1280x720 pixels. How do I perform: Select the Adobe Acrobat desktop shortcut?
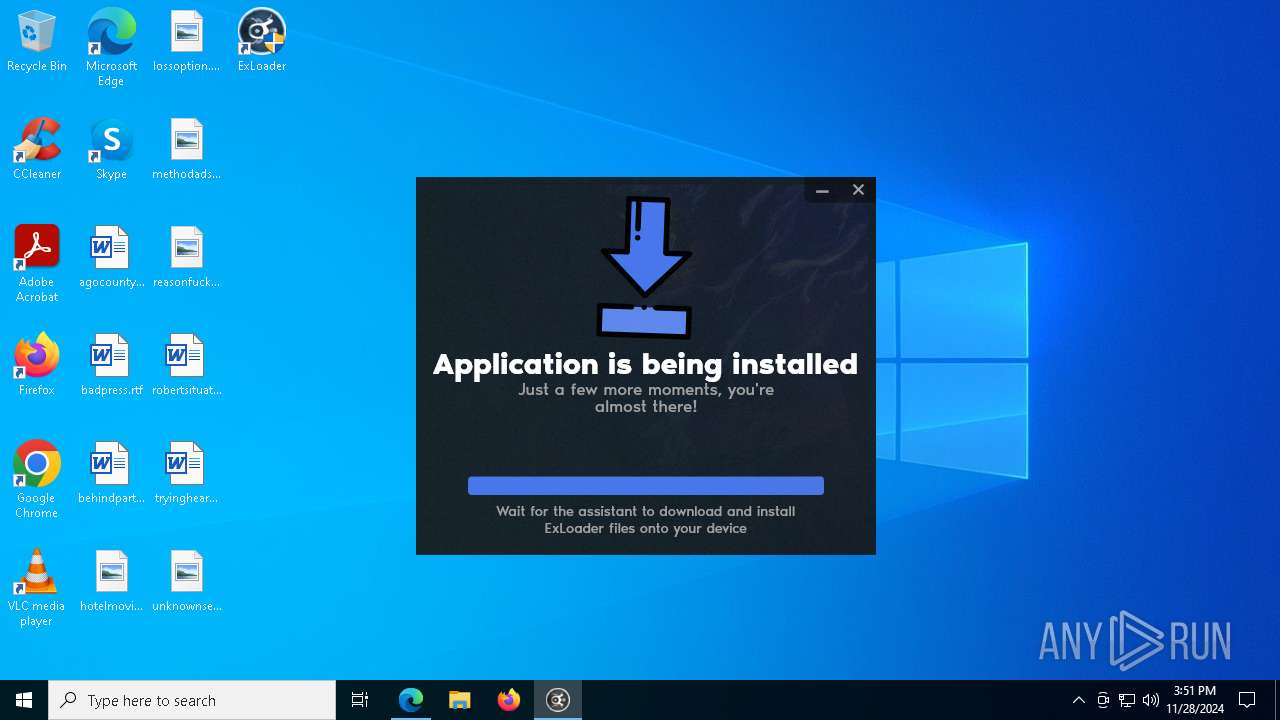point(37,264)
